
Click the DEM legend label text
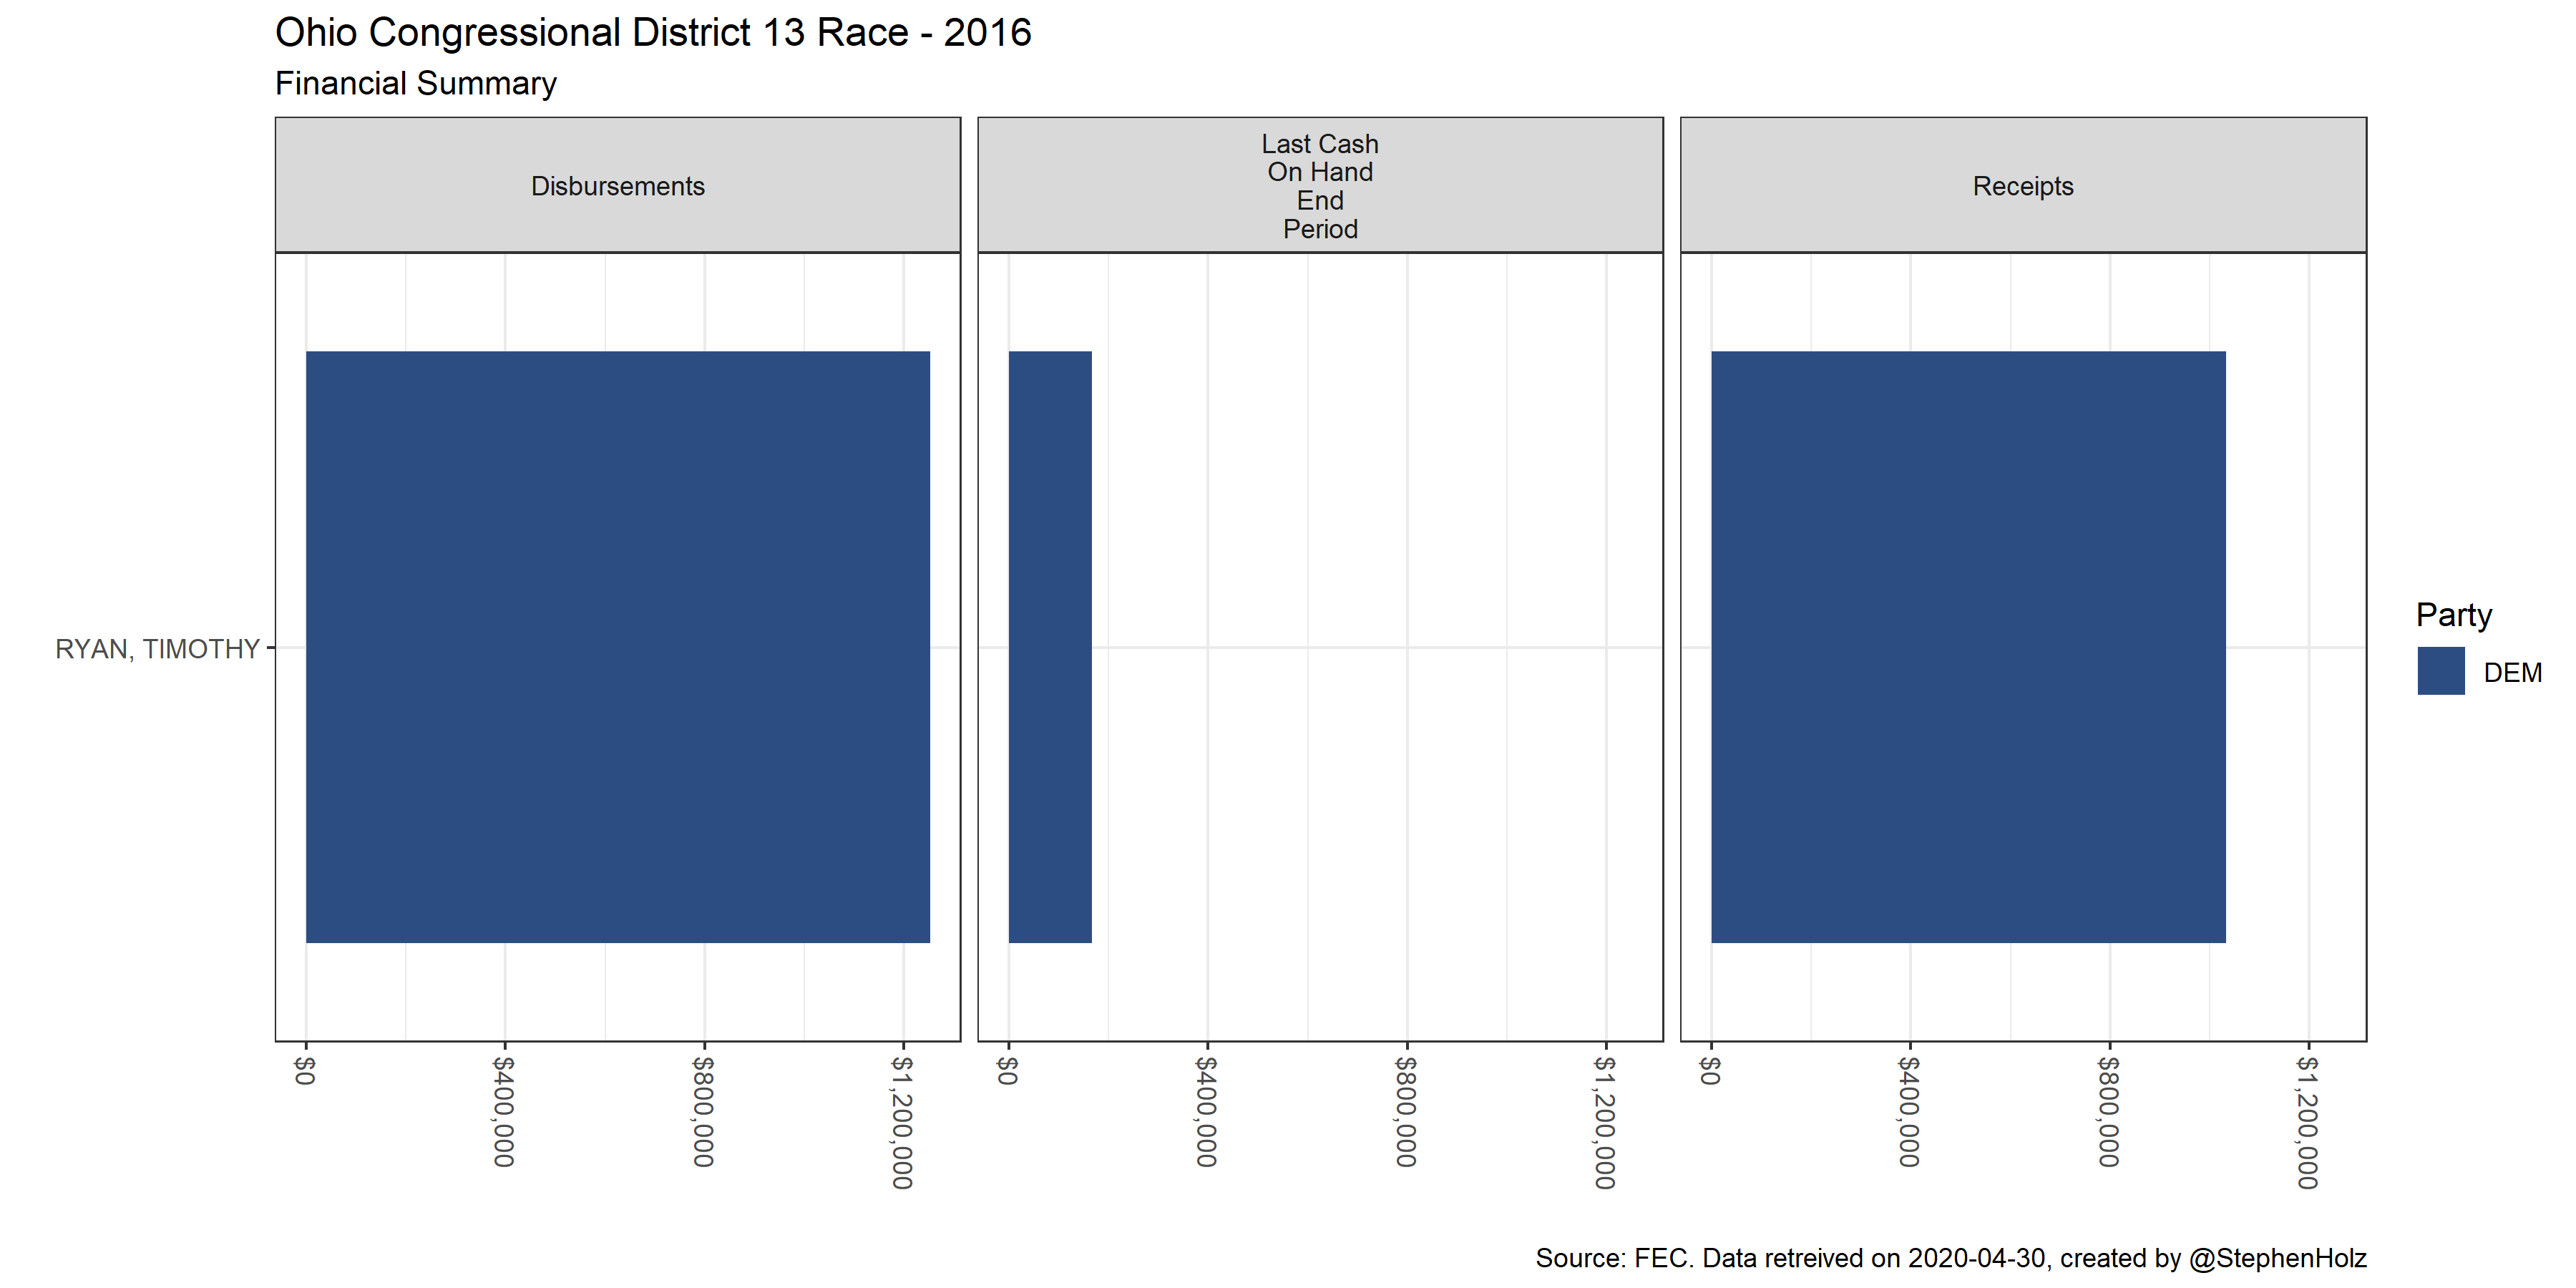click(2512, 672)
